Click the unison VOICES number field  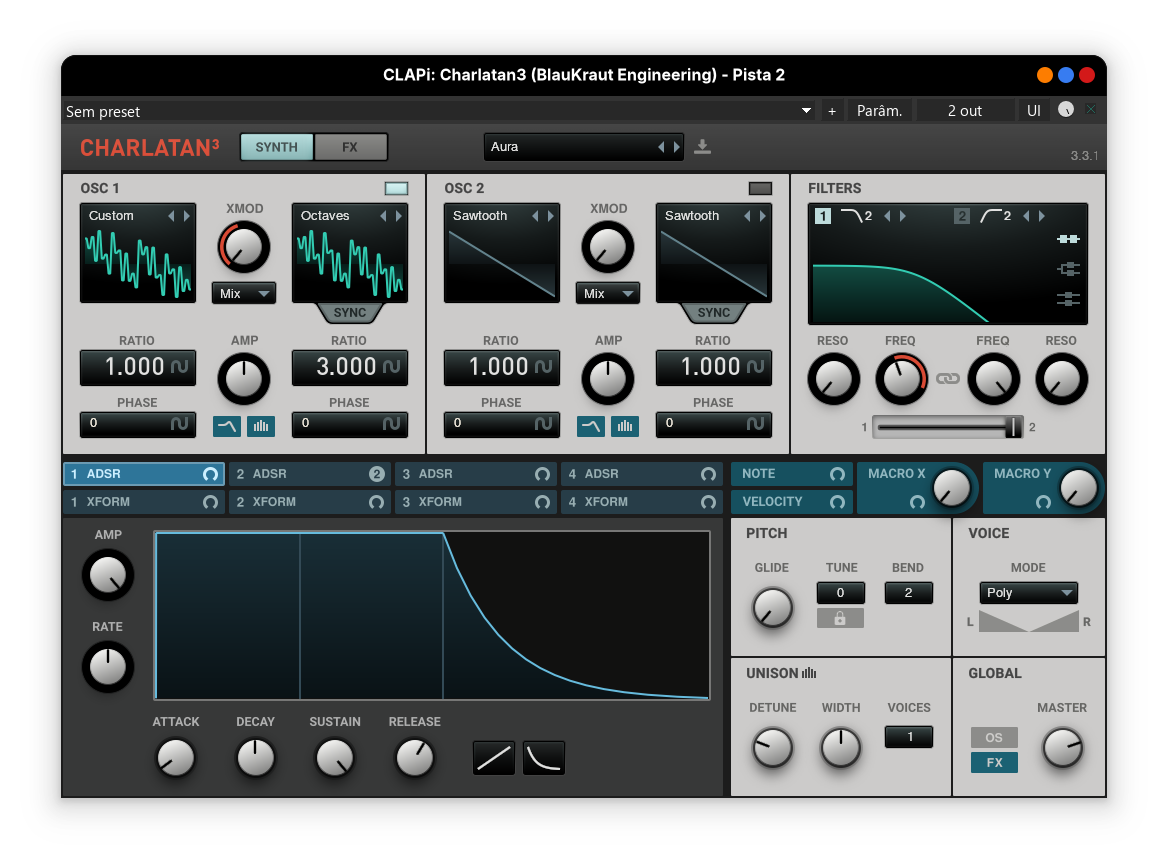(909, 737)
